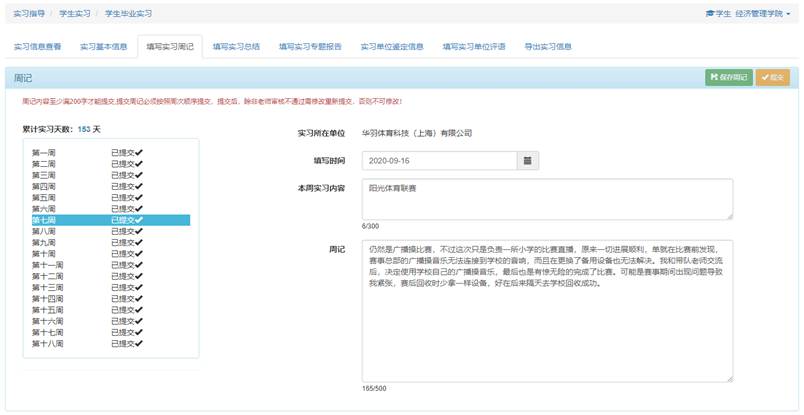Switch to the 实习信息查看 tab
The height and width of the screenshot is (415, 804).
37,47
